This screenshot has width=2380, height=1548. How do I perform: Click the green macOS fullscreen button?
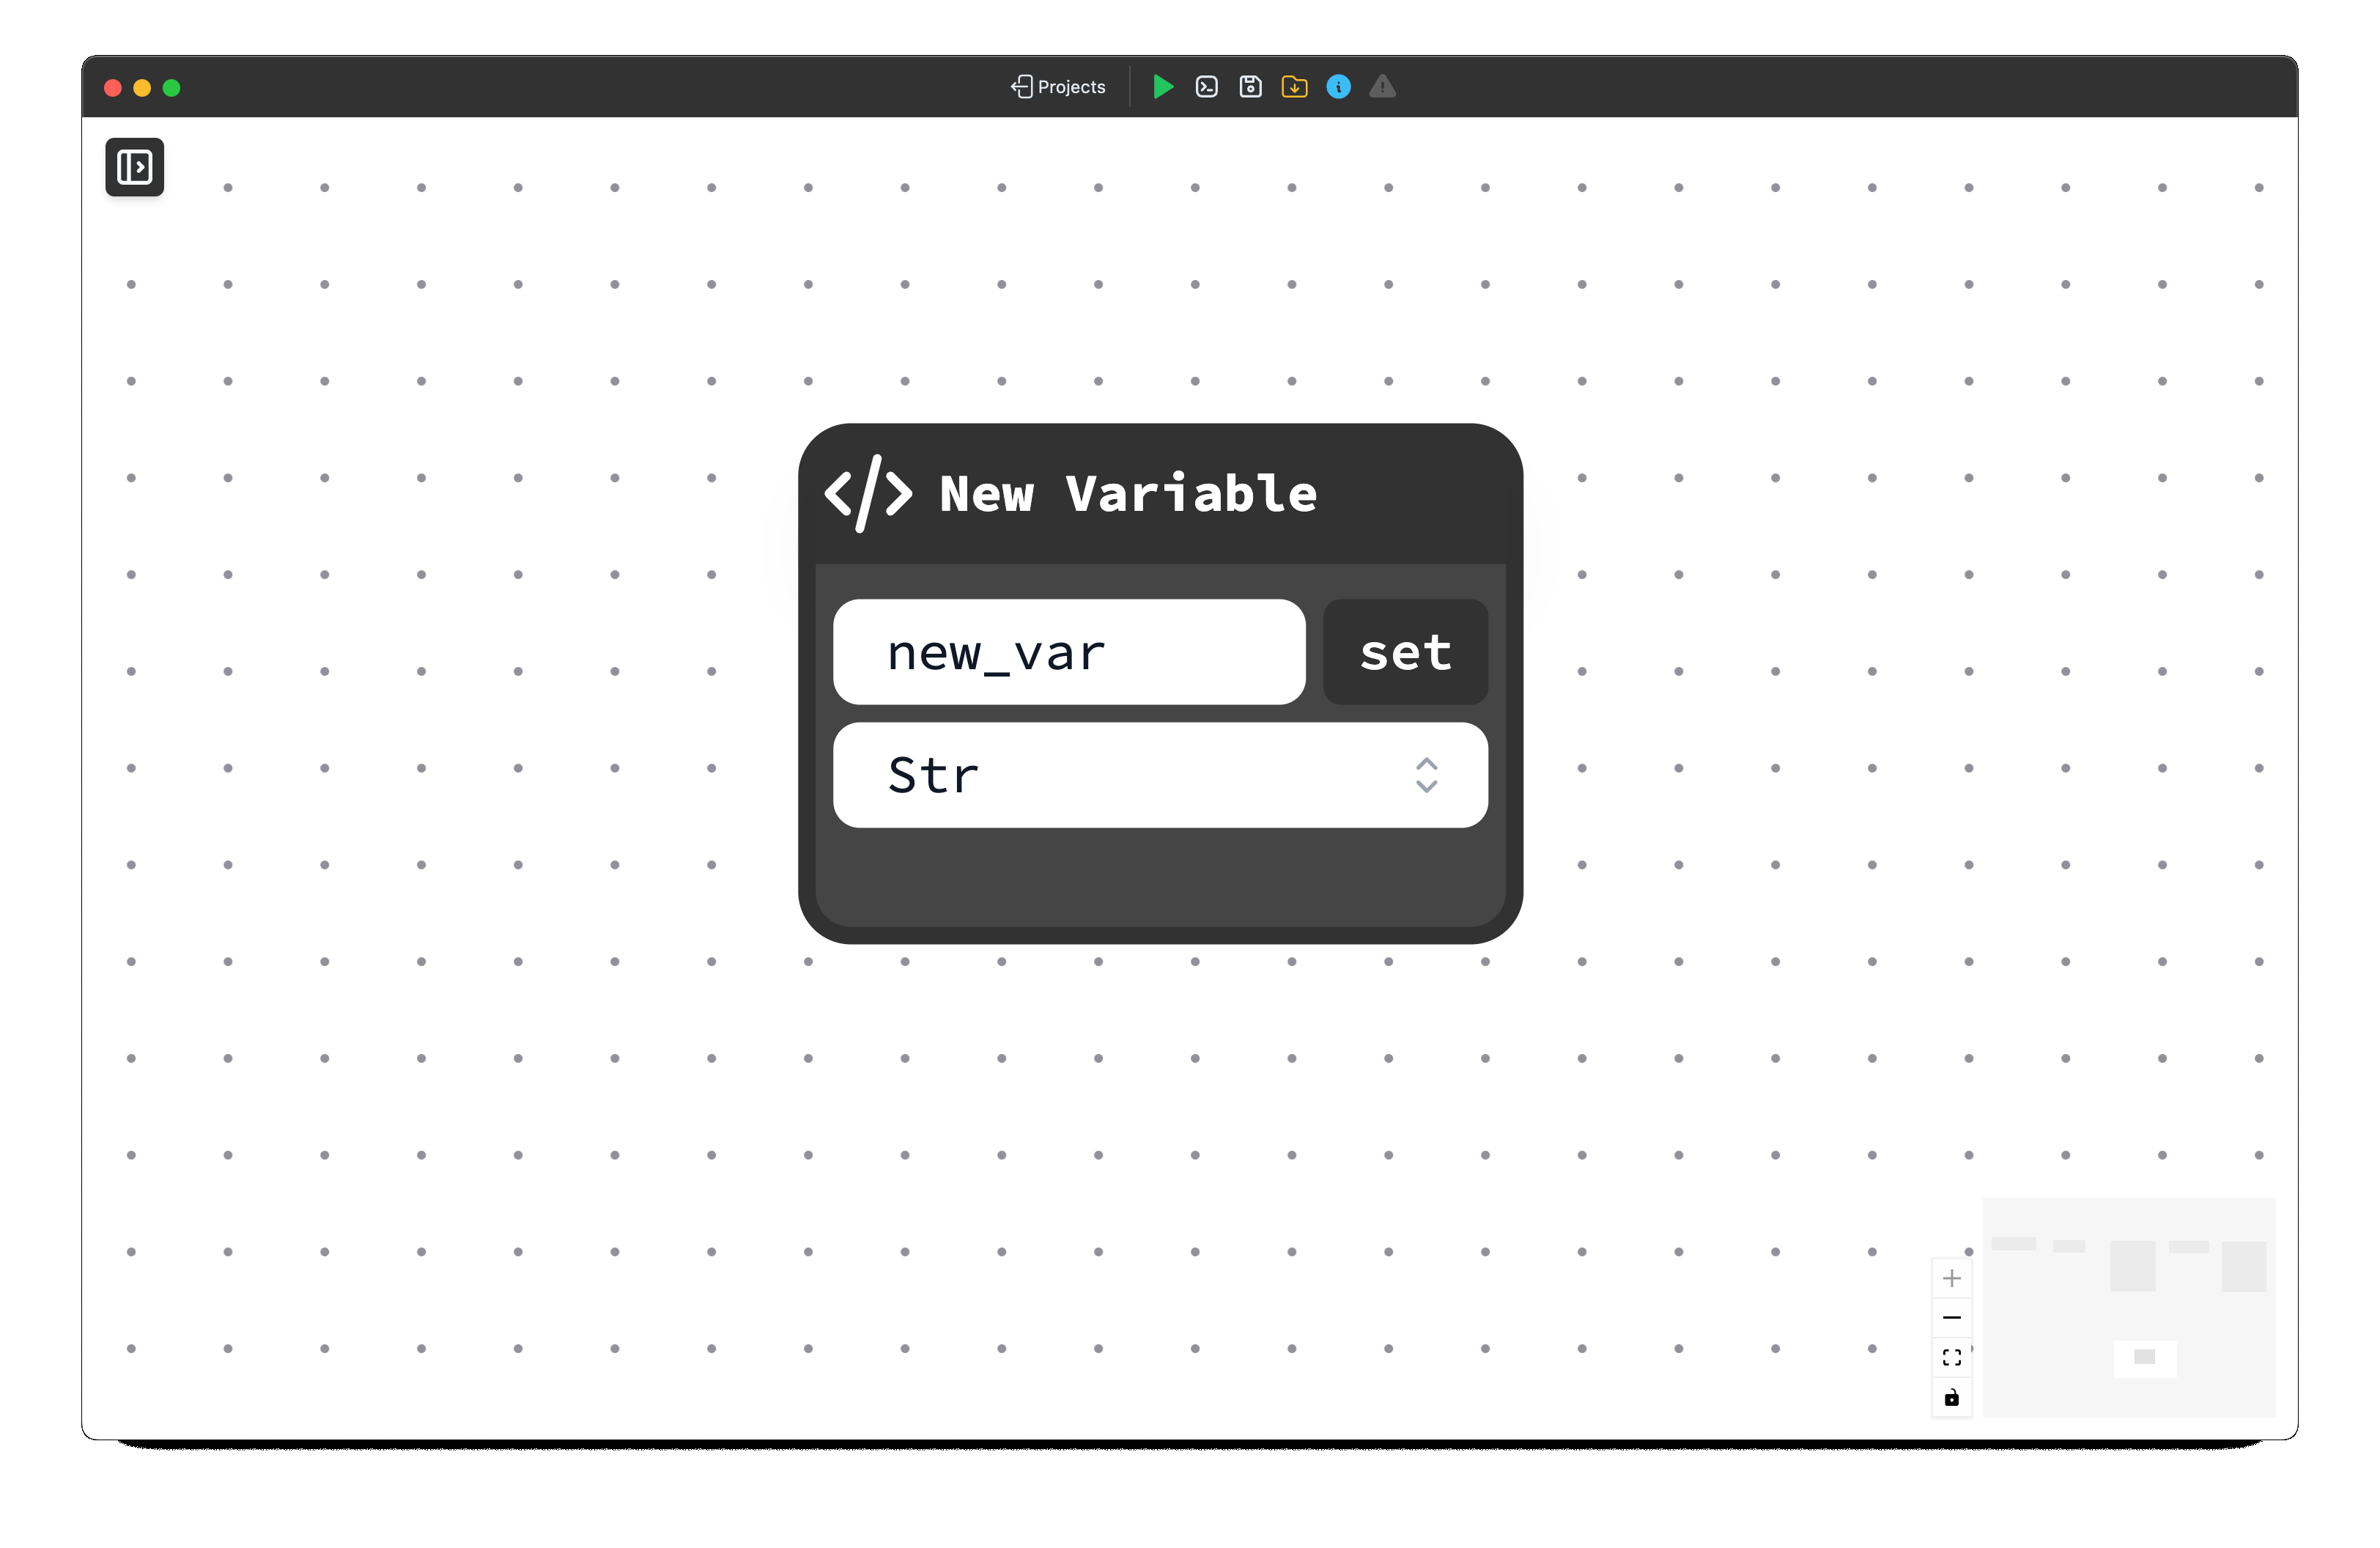coord(172,88)
